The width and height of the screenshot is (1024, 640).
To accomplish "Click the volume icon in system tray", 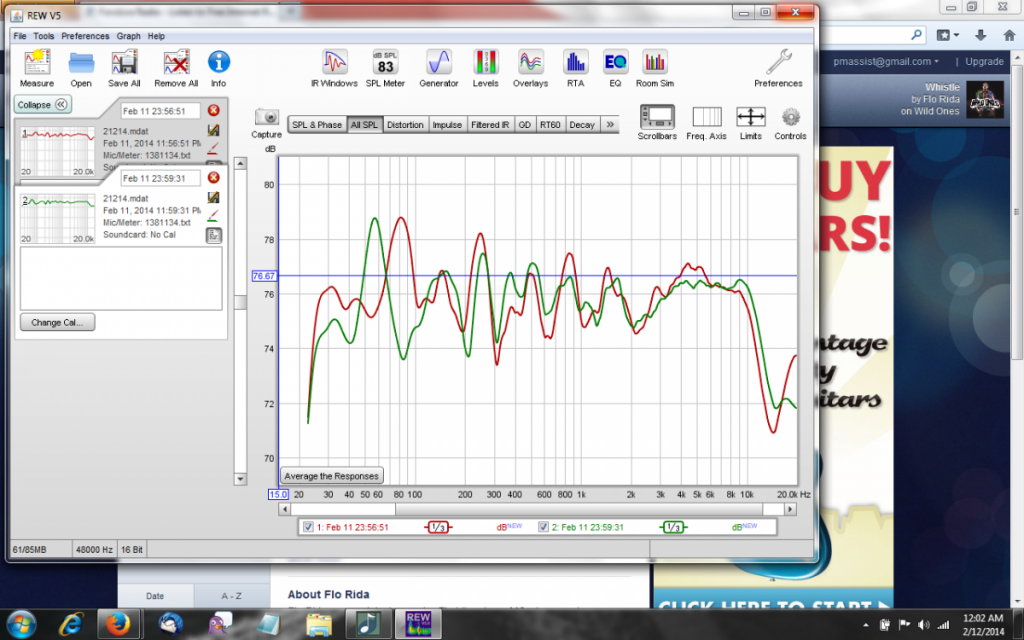I will [923, 625].
